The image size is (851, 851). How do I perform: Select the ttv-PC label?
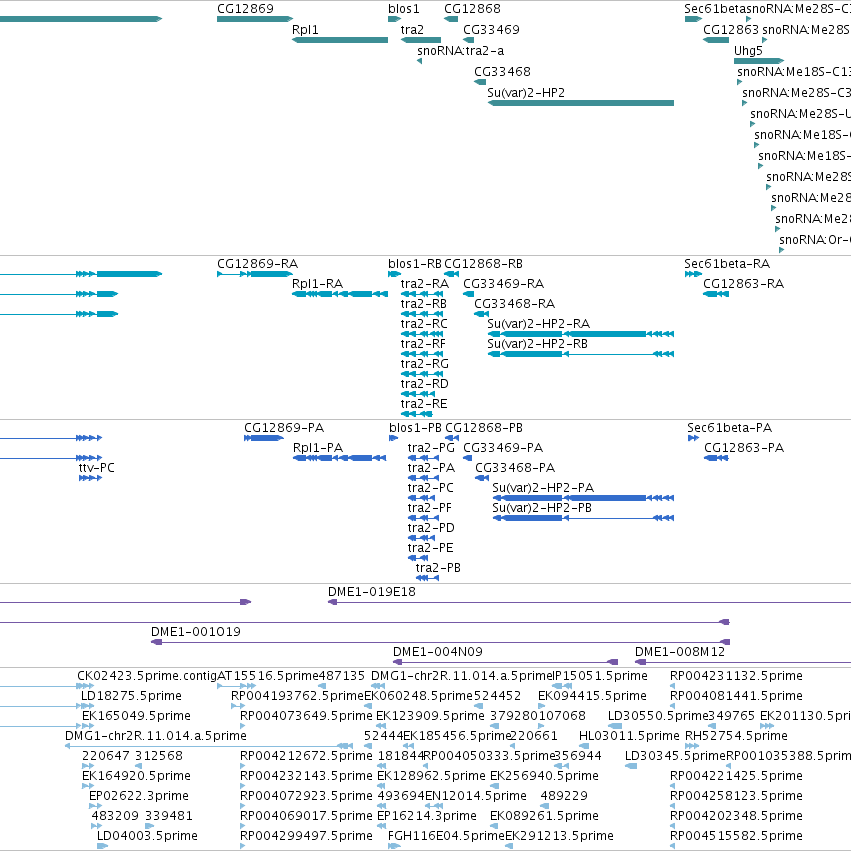click(97, 468)
